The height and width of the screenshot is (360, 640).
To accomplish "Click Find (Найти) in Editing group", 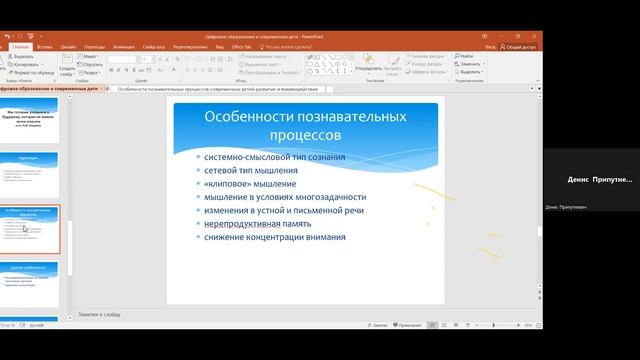I will [x=464, y=56].
